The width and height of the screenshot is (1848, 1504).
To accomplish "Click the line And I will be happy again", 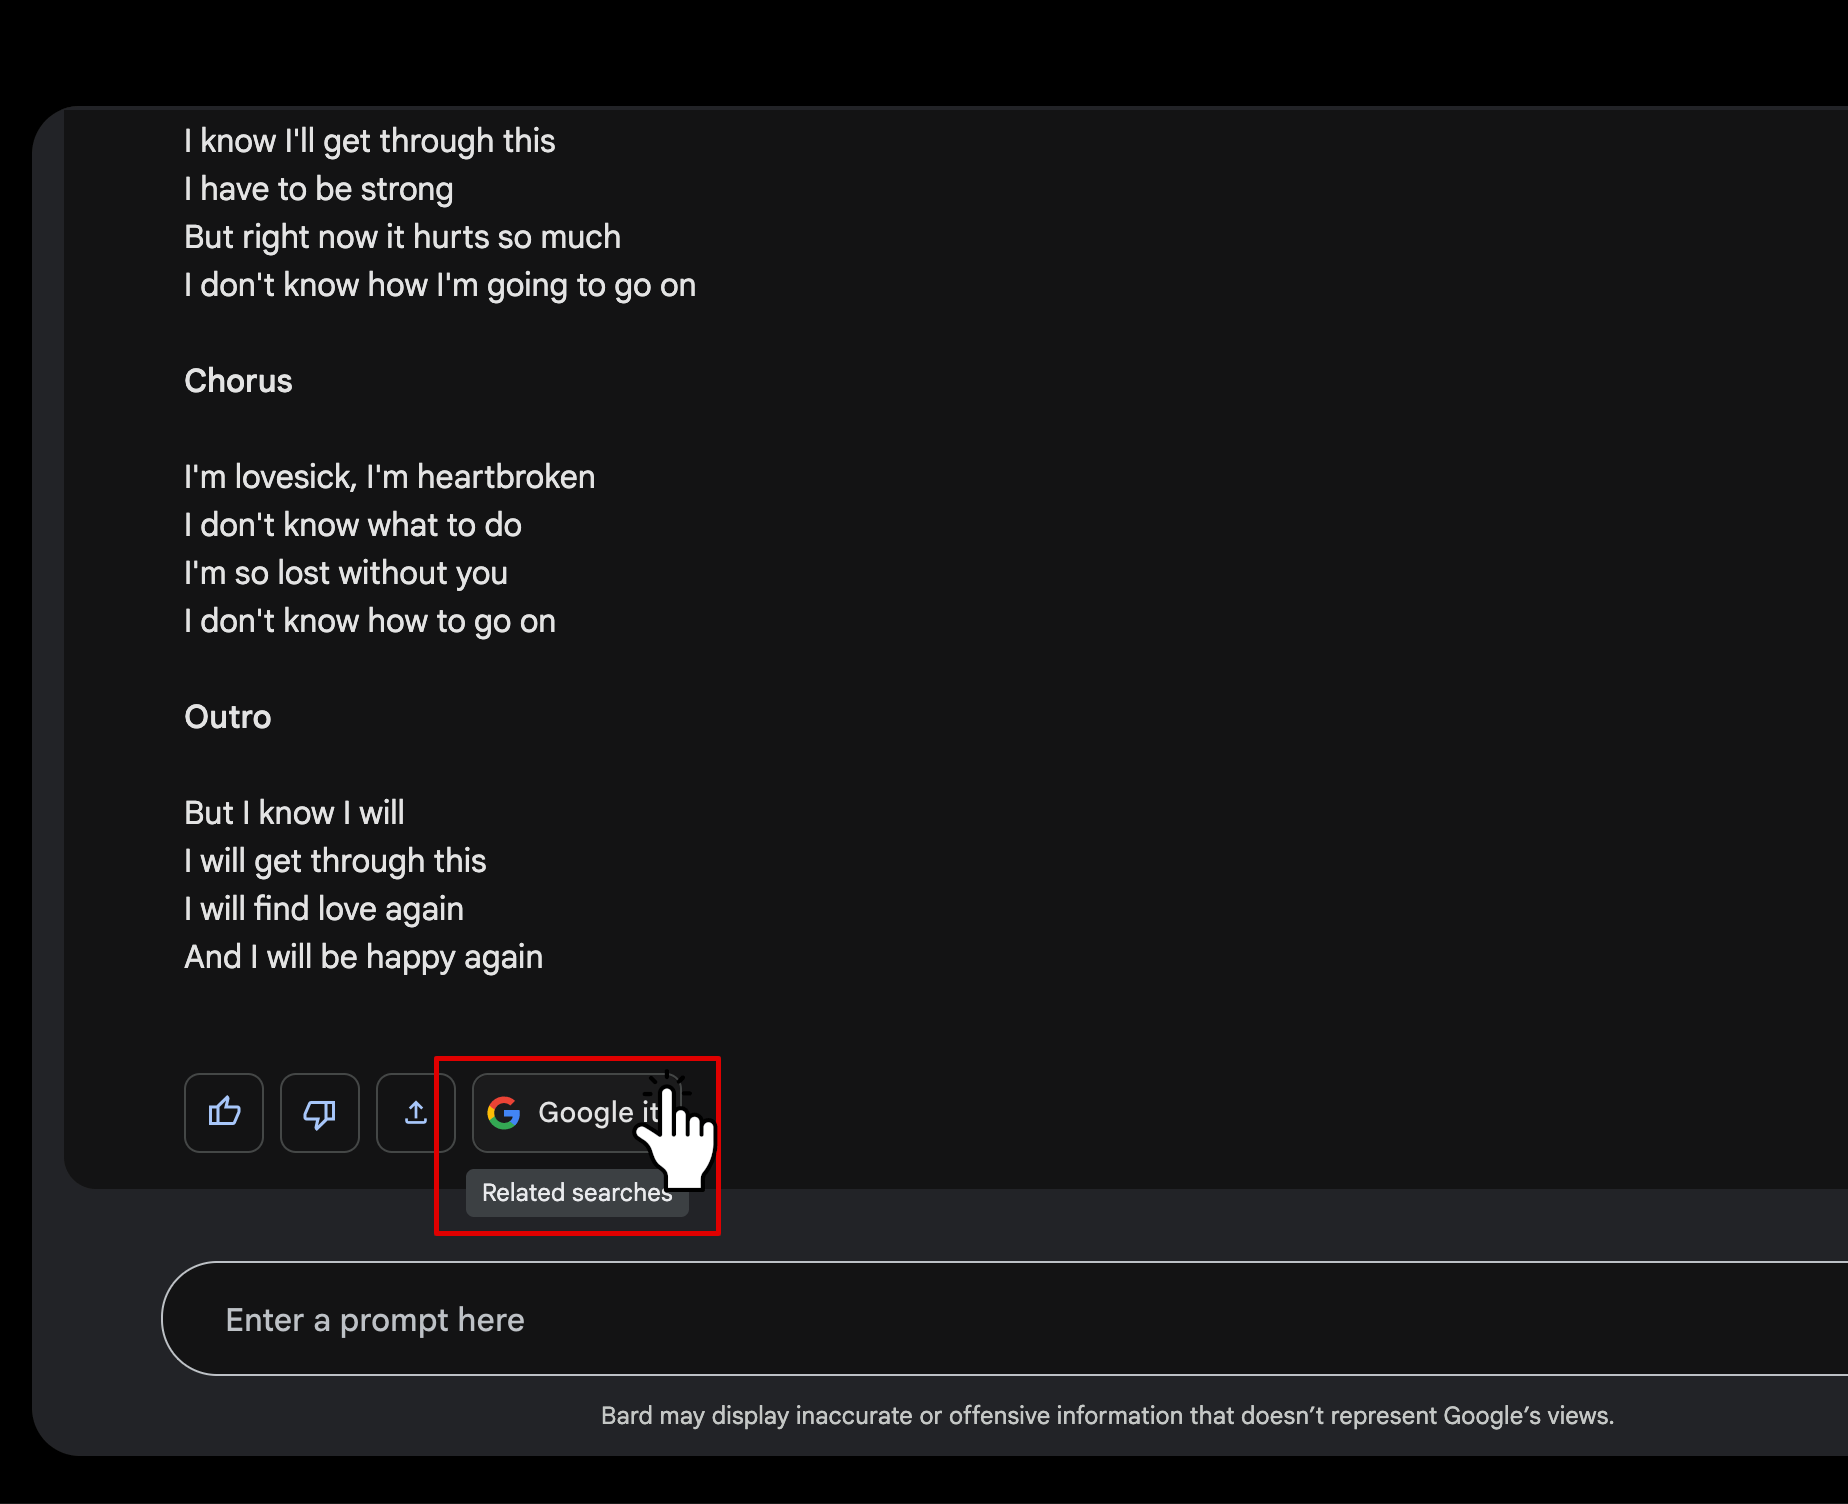I will click(363, 957).
